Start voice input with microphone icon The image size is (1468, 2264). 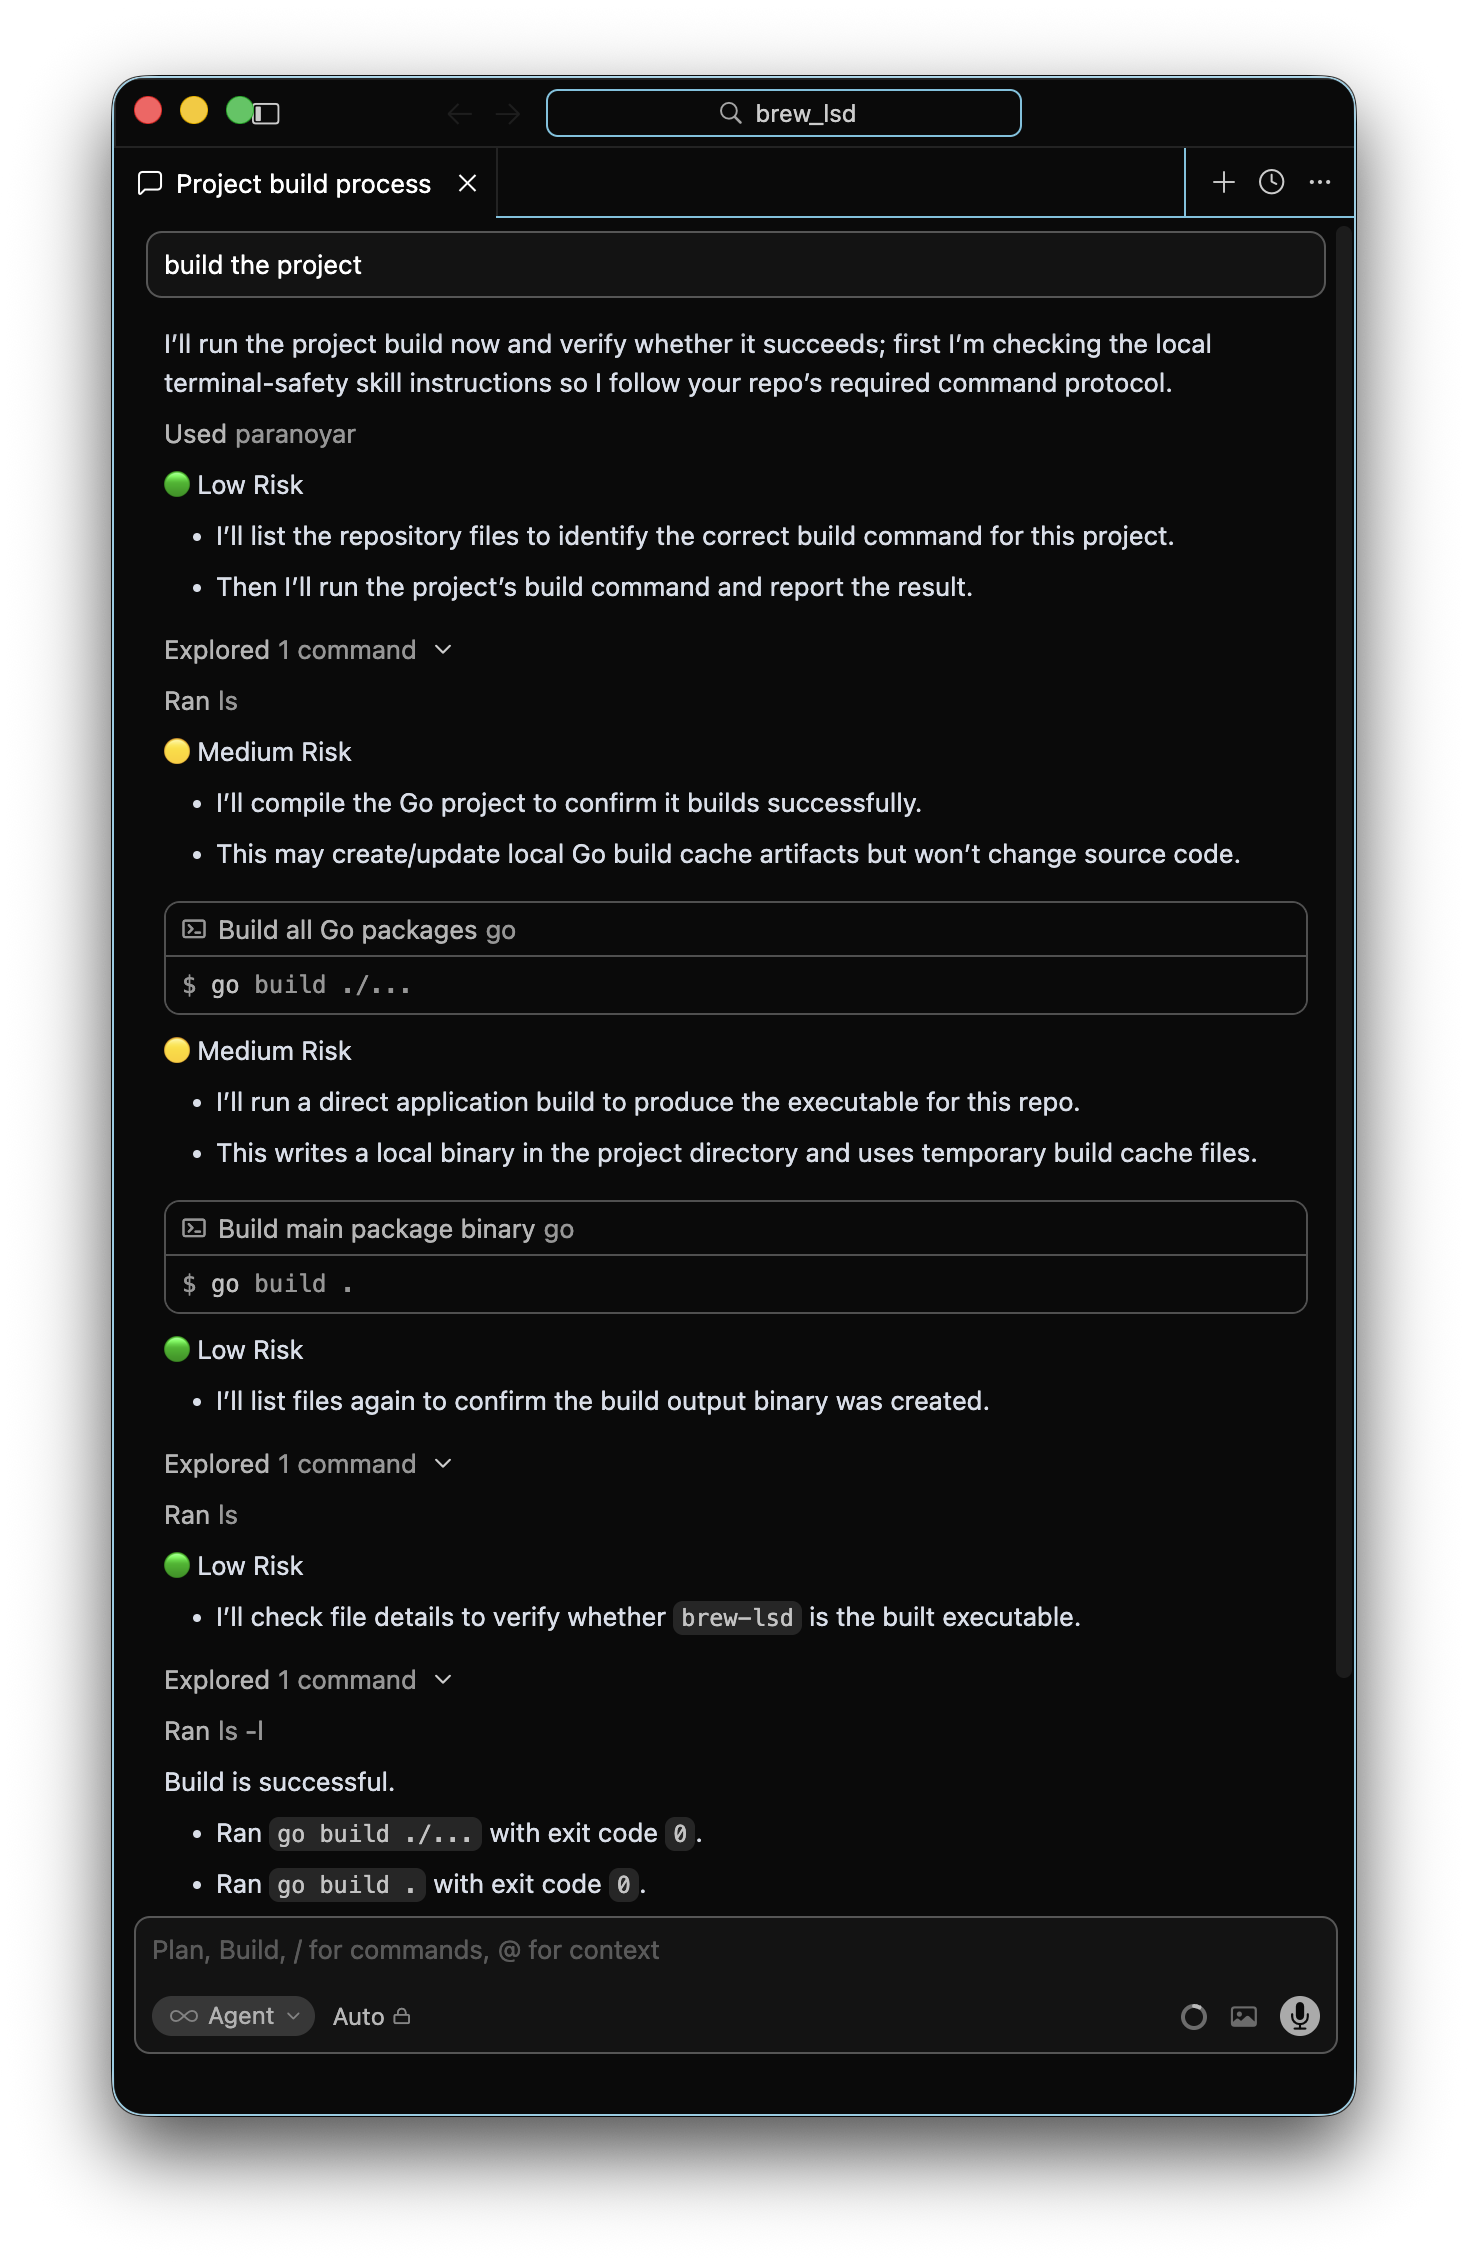1299,2016
